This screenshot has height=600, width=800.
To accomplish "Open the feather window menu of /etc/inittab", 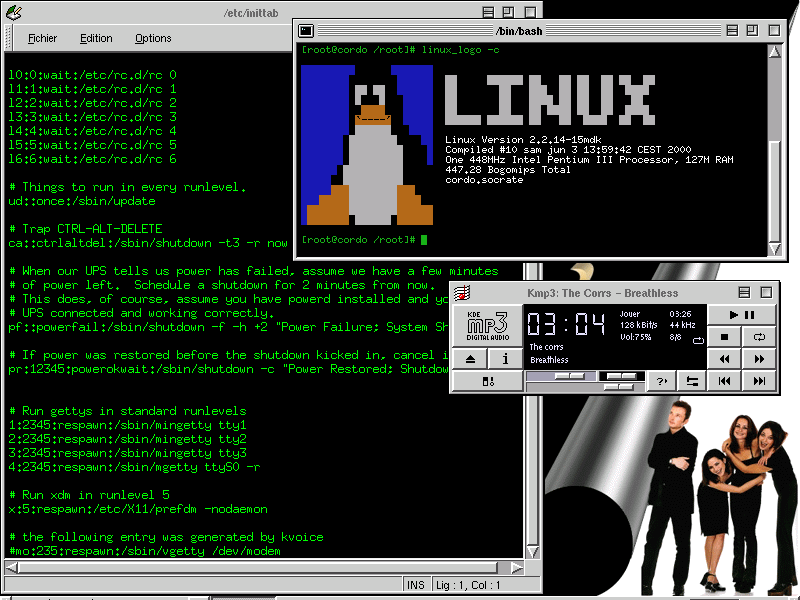I will (14, 12).
